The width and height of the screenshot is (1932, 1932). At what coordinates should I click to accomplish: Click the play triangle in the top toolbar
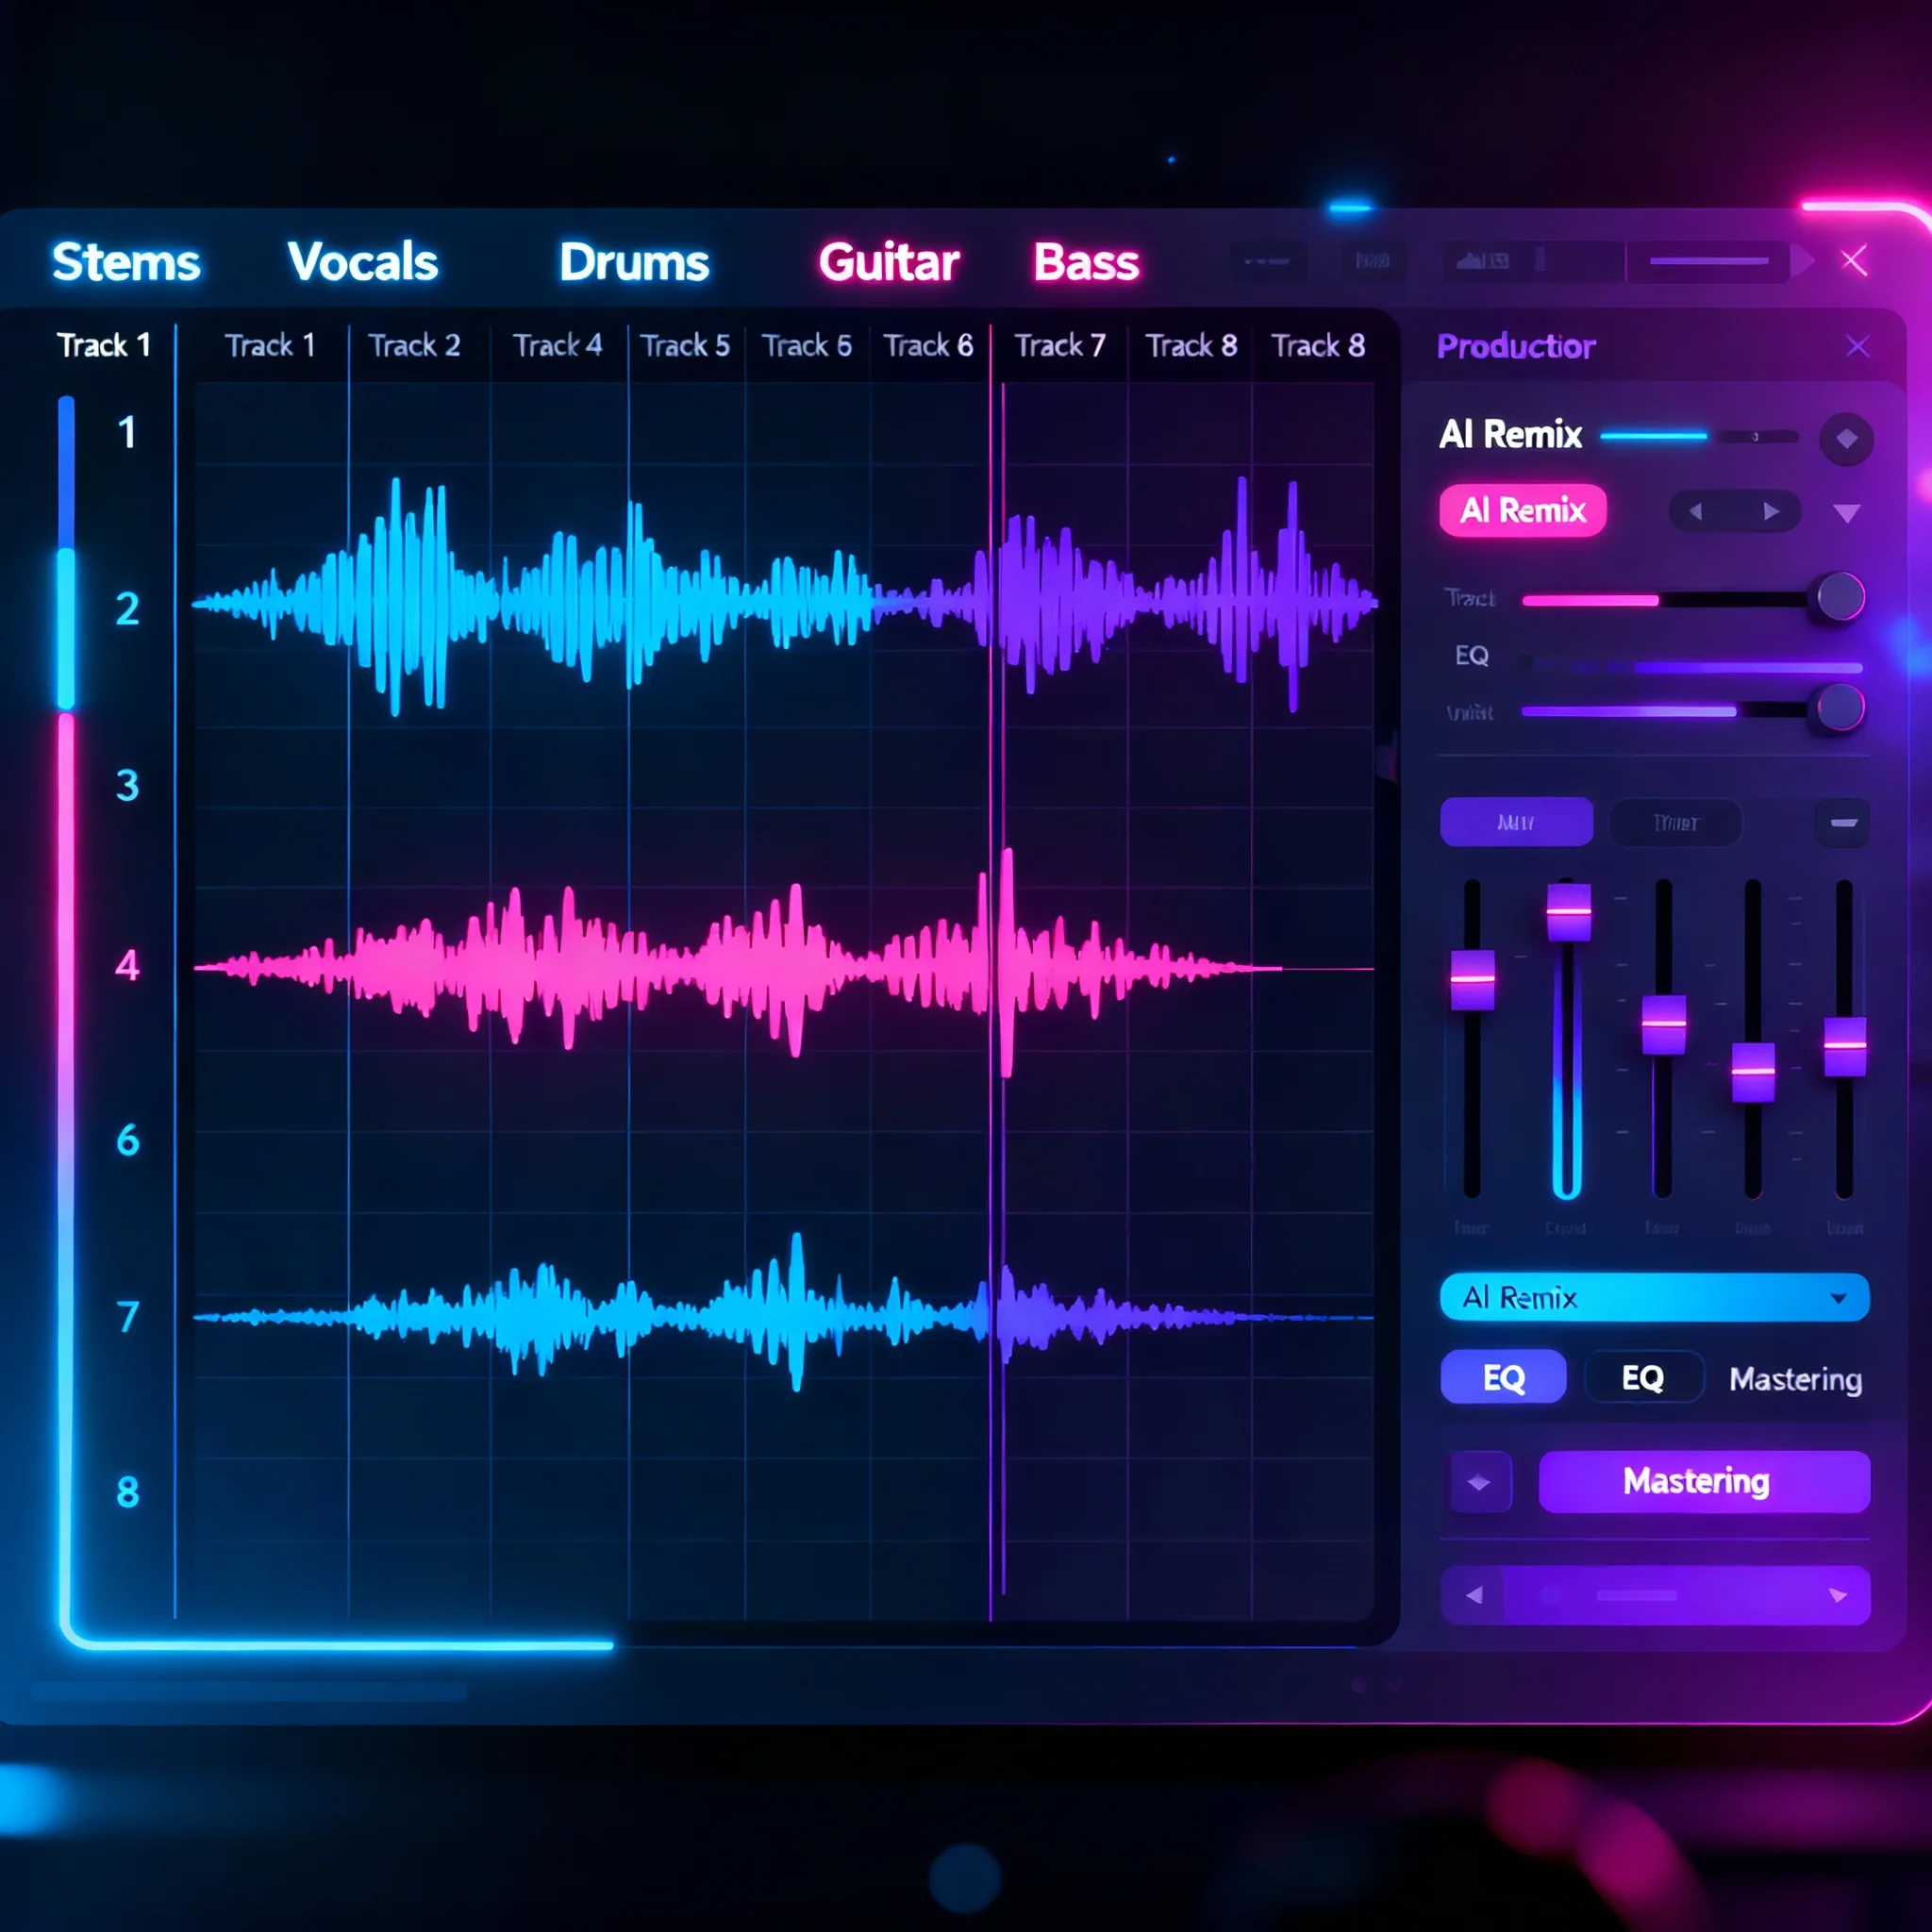pyautogui.click(x=1802, y=261)
